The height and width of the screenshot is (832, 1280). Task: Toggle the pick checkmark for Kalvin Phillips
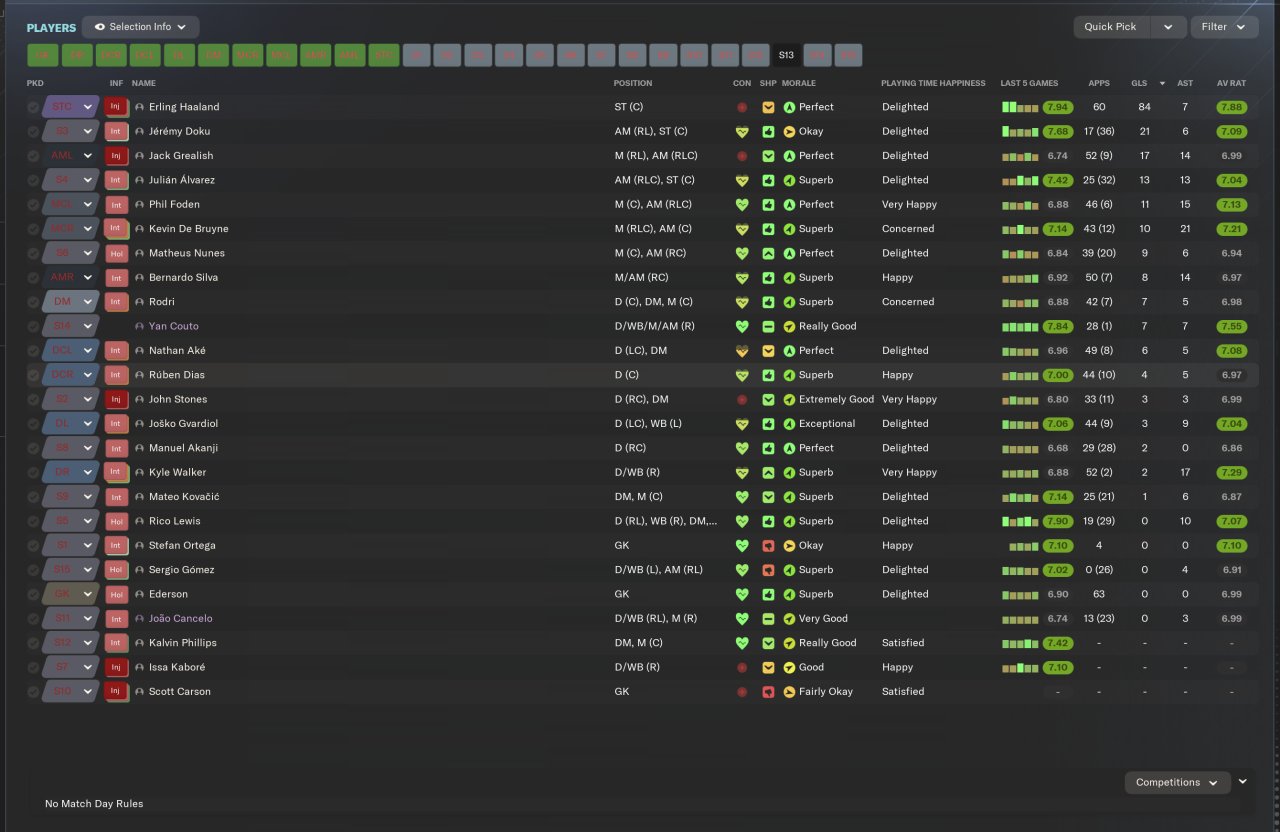click(x=33, y=643)
